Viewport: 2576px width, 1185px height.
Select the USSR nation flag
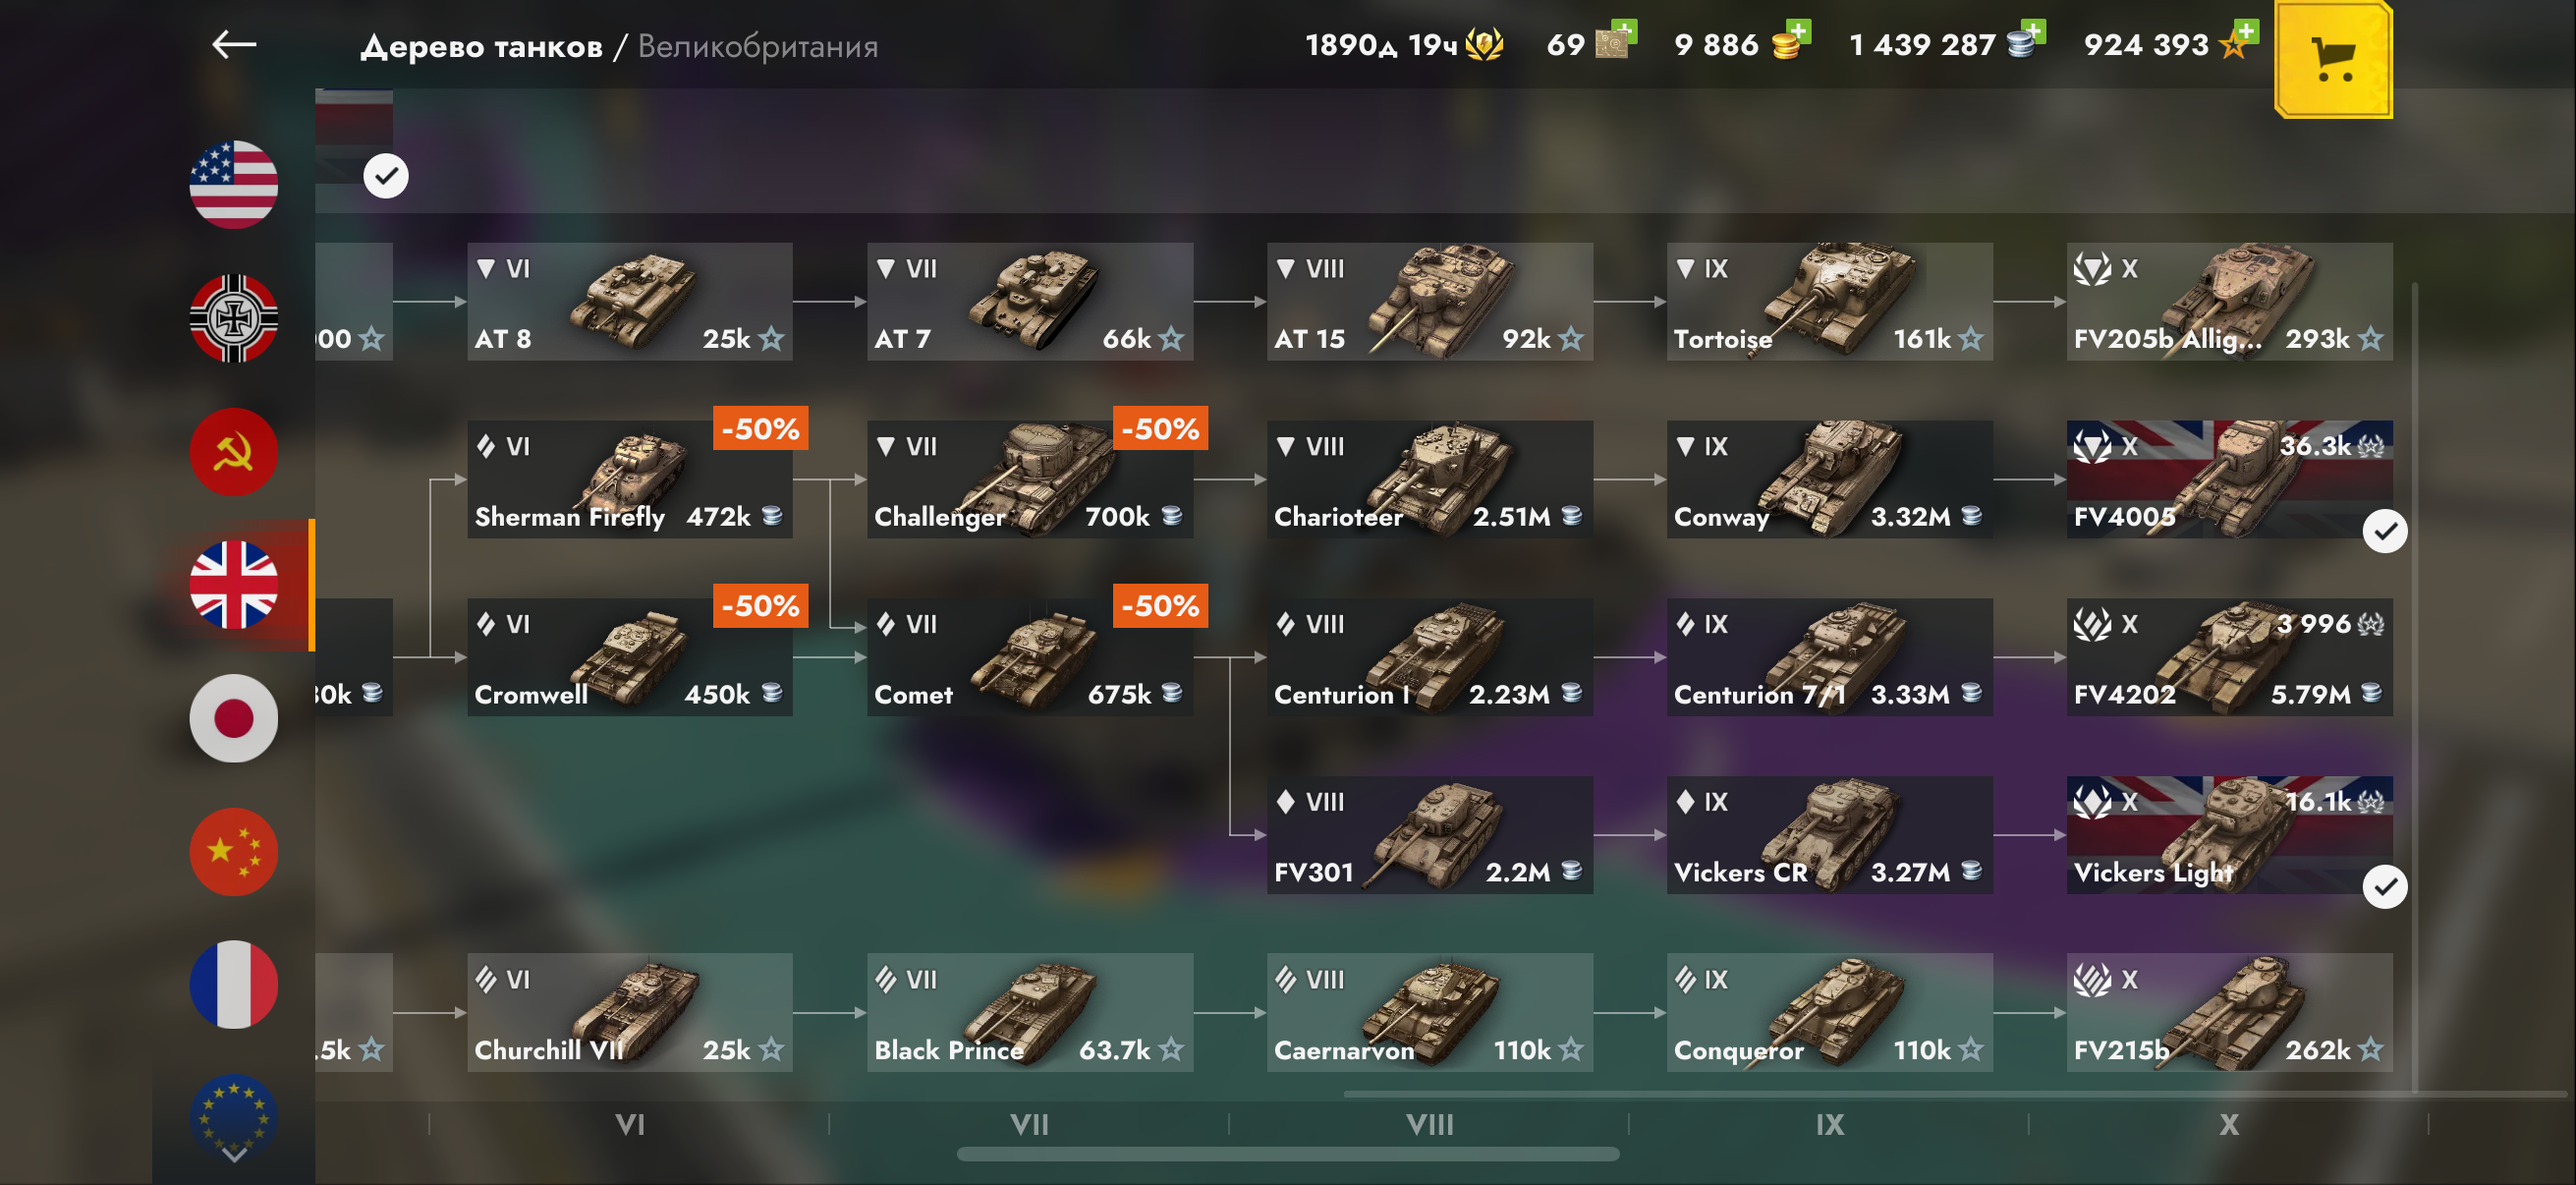[234, 452]
